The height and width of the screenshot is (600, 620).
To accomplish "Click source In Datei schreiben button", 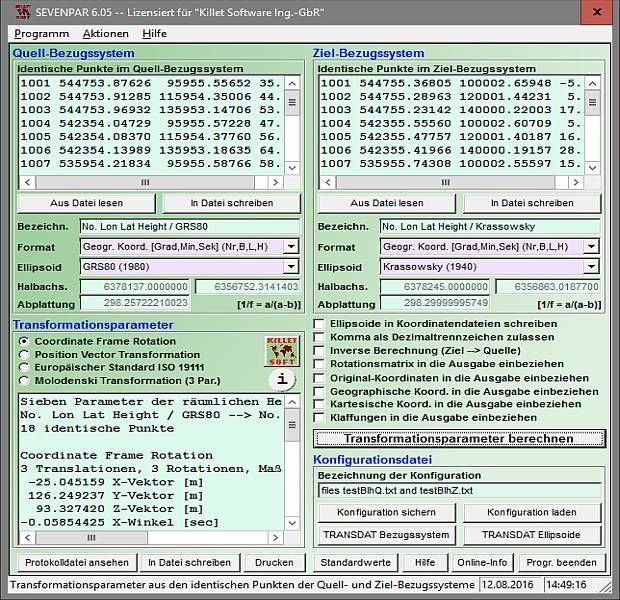I will click(x=232, y=203).
